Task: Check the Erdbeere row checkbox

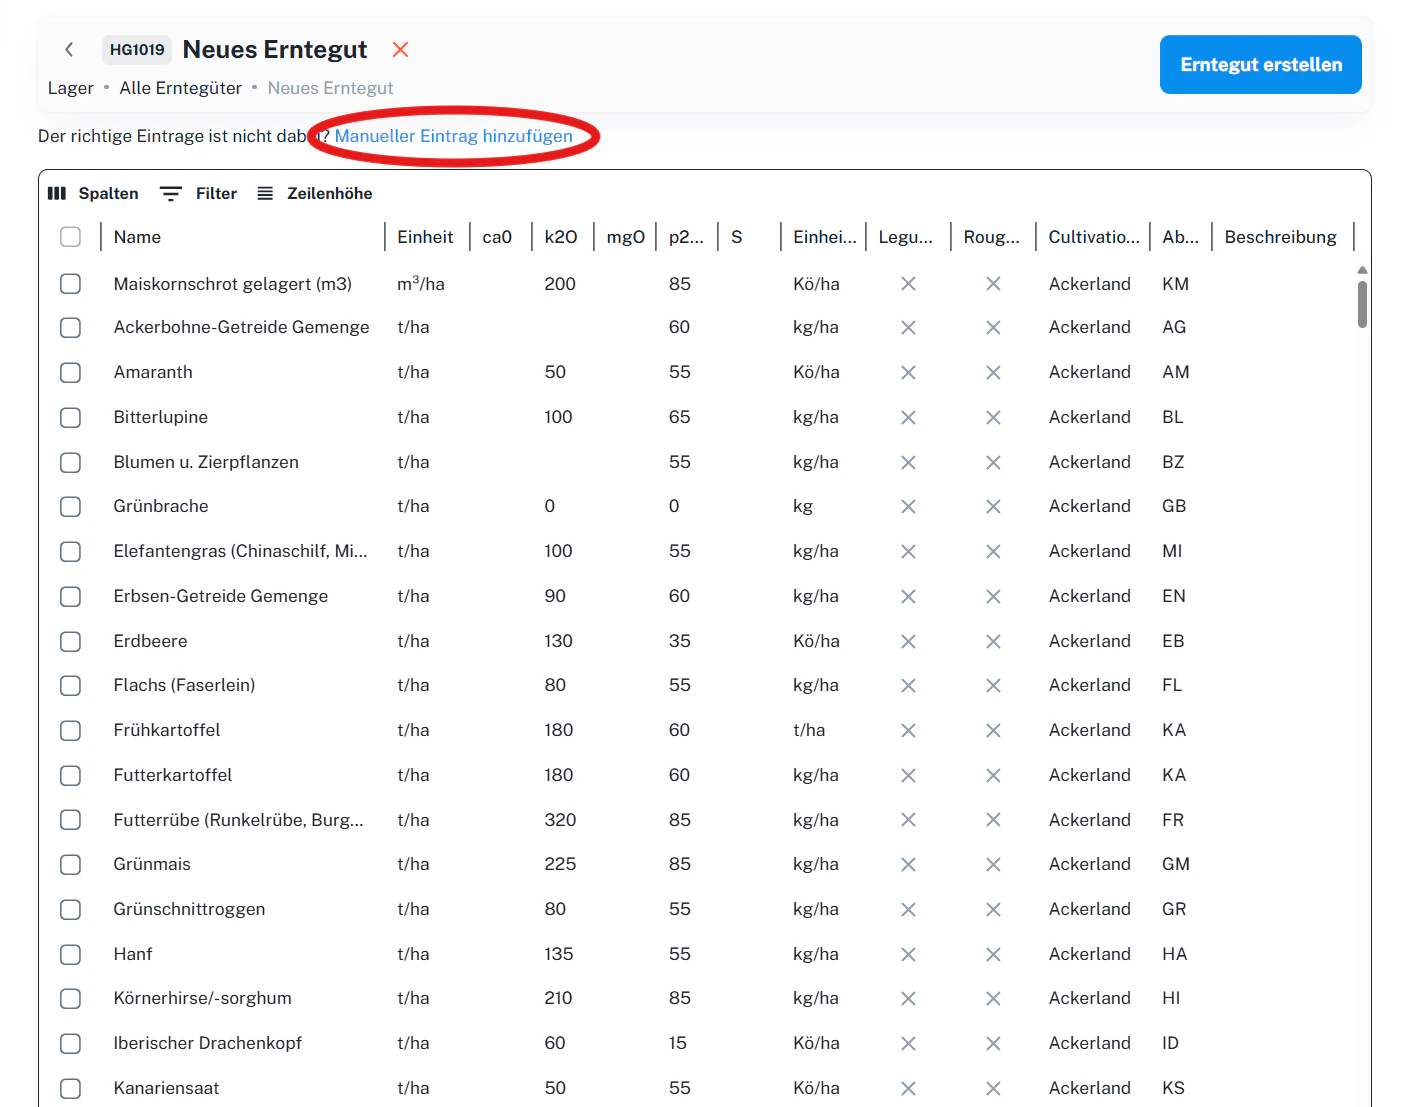Action: pos(70,641)
